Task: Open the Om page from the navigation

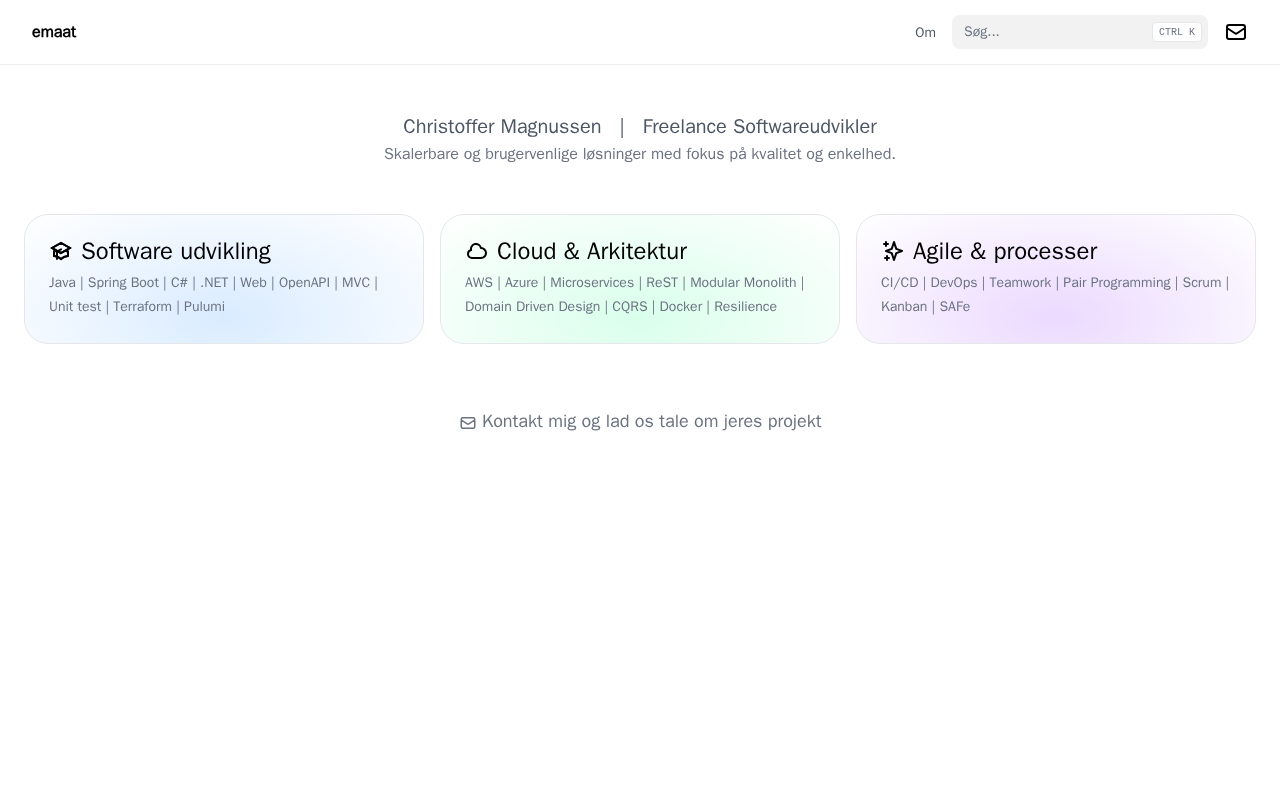Action: coord(925,33)
